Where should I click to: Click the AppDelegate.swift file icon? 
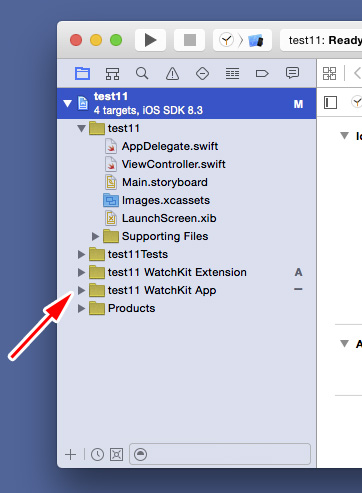111,146
